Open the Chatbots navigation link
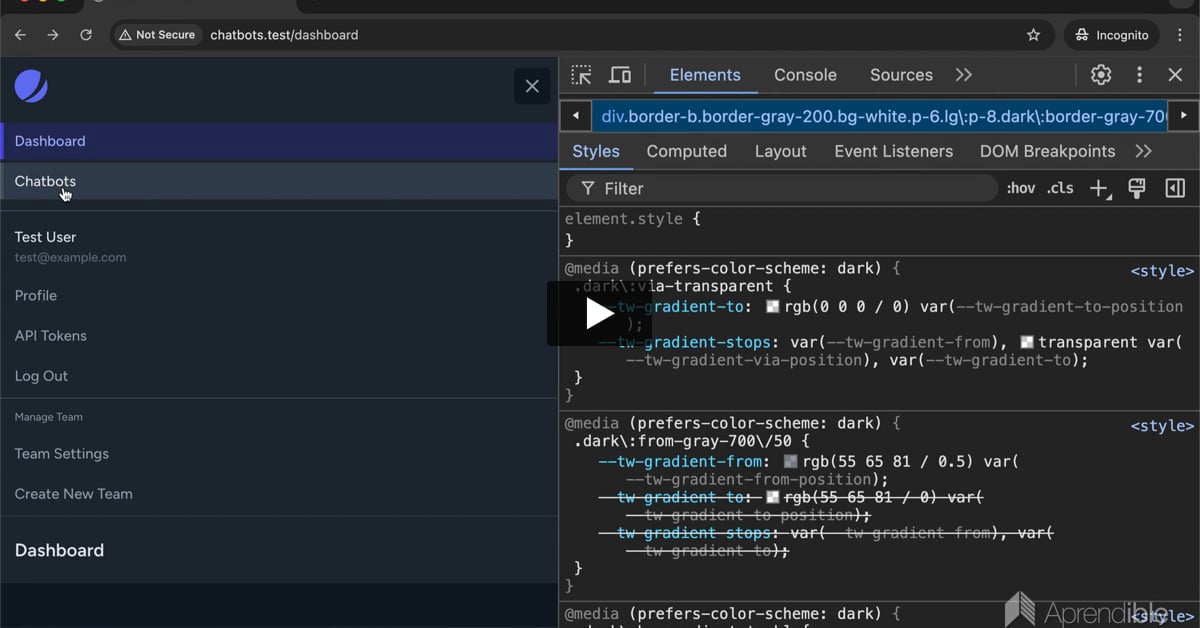 [45, 181]
